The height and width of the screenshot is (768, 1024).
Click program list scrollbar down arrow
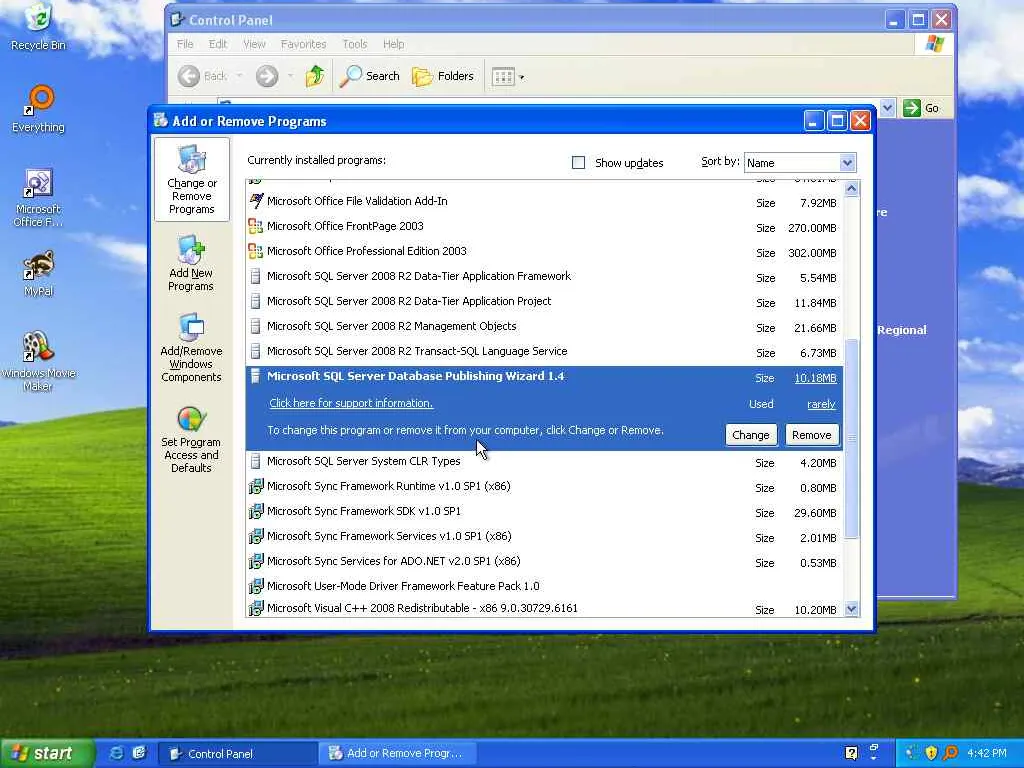coord(851,609)
